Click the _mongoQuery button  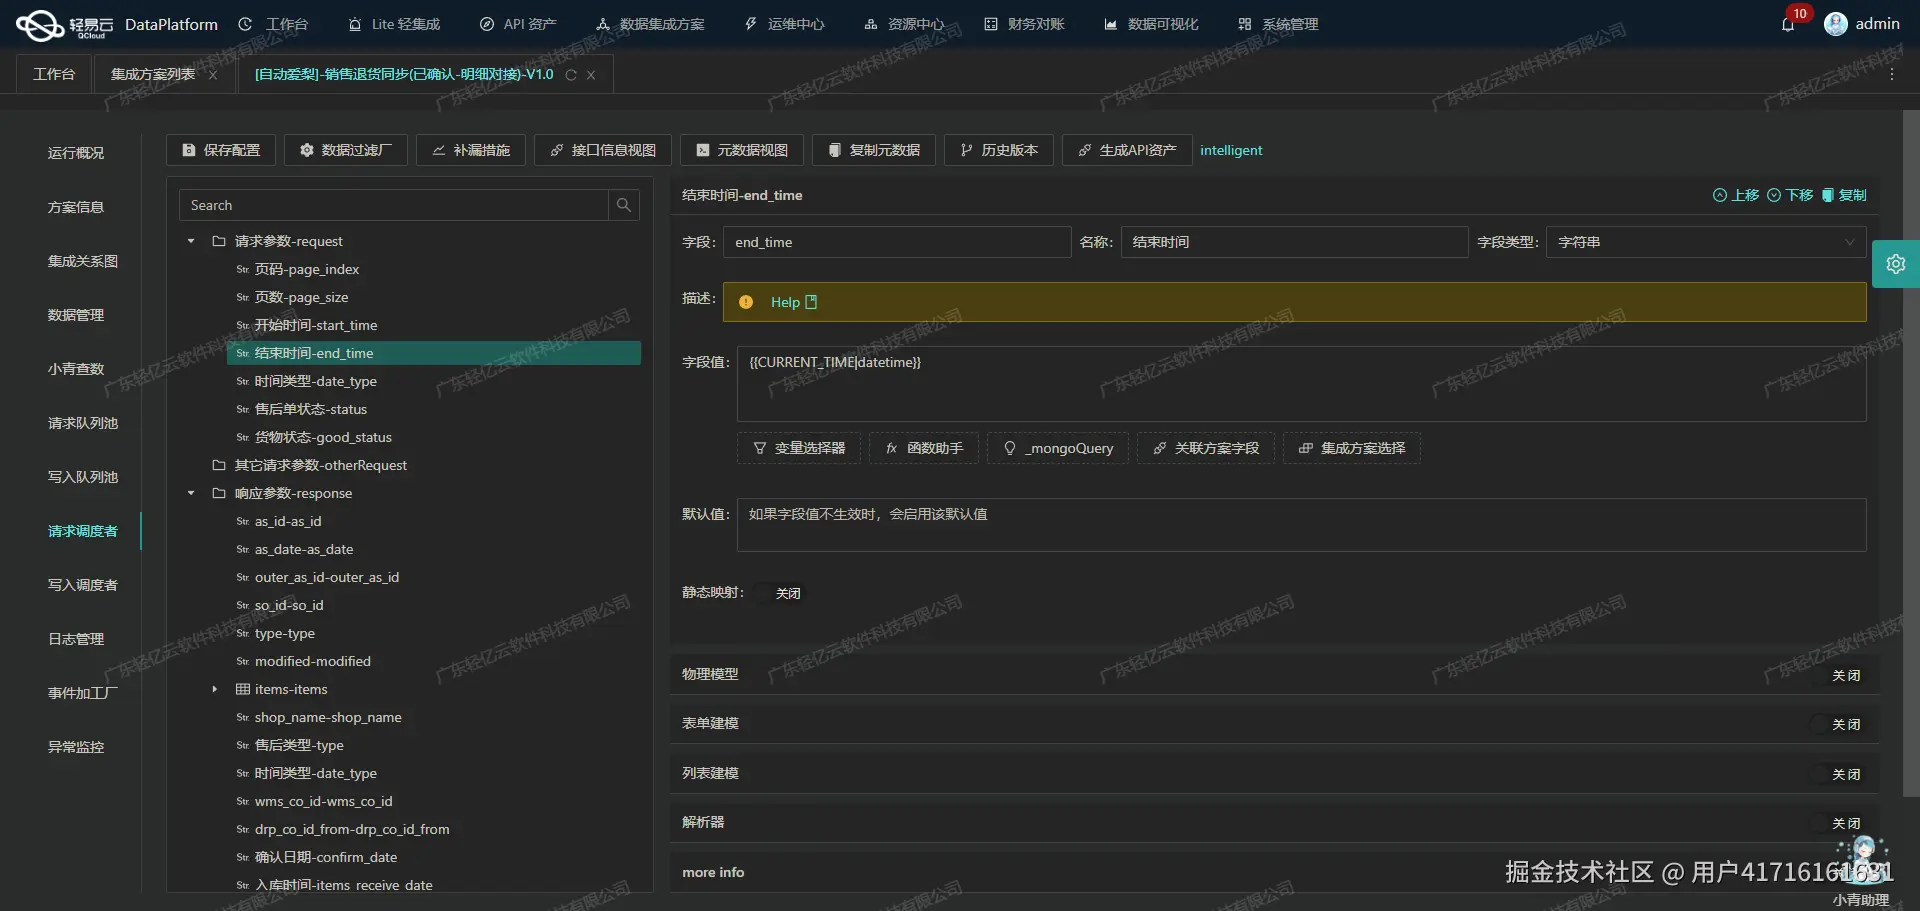pos(1058,448)
